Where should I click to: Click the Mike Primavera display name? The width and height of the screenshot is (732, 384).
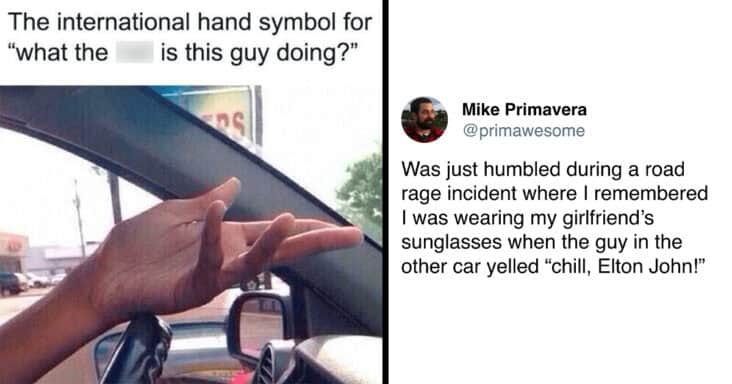point(524,110)
